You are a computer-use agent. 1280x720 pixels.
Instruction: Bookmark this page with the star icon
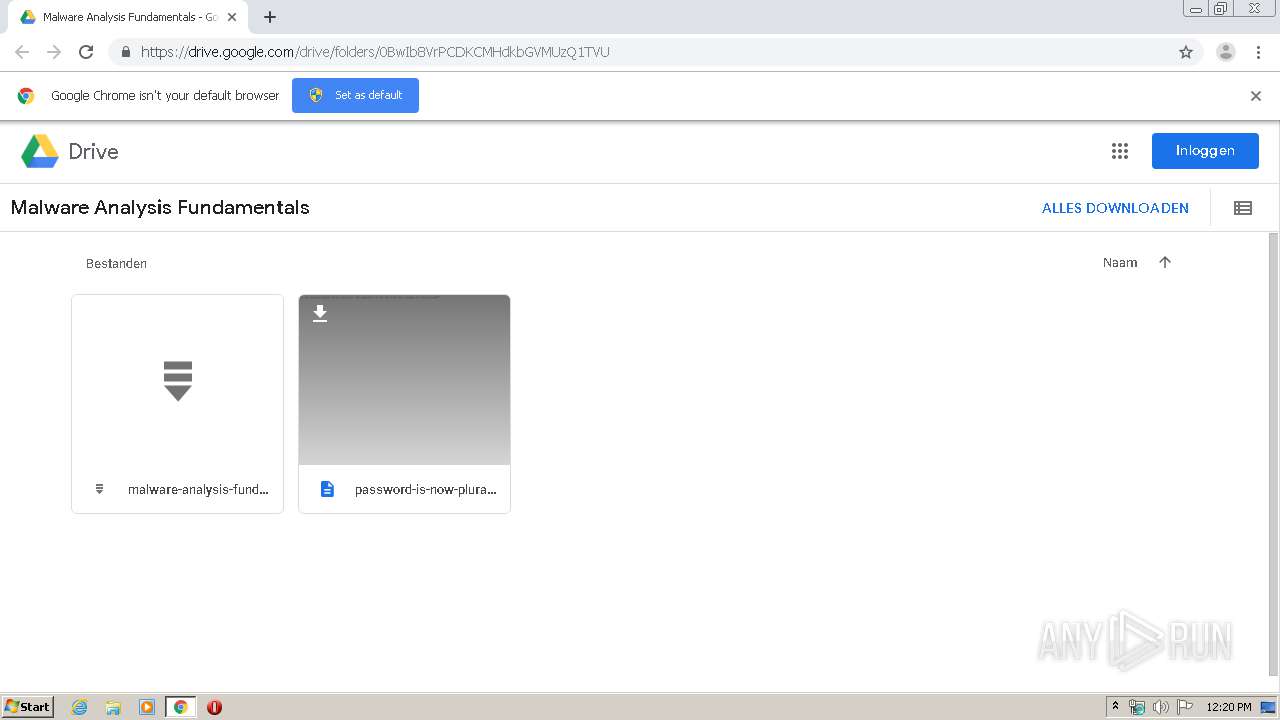click(1186, 52)
